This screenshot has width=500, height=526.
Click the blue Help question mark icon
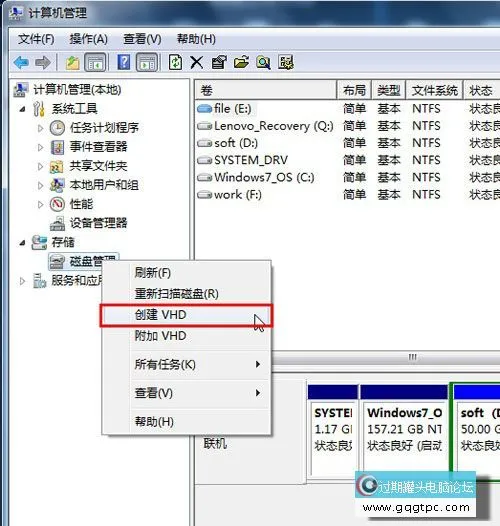tap(124, 62)
